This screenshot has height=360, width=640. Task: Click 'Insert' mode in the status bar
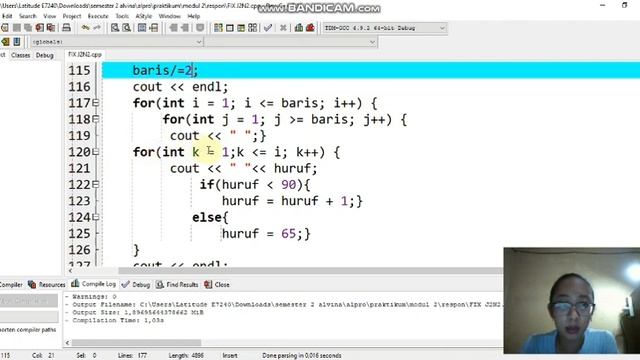click(230, 356)
